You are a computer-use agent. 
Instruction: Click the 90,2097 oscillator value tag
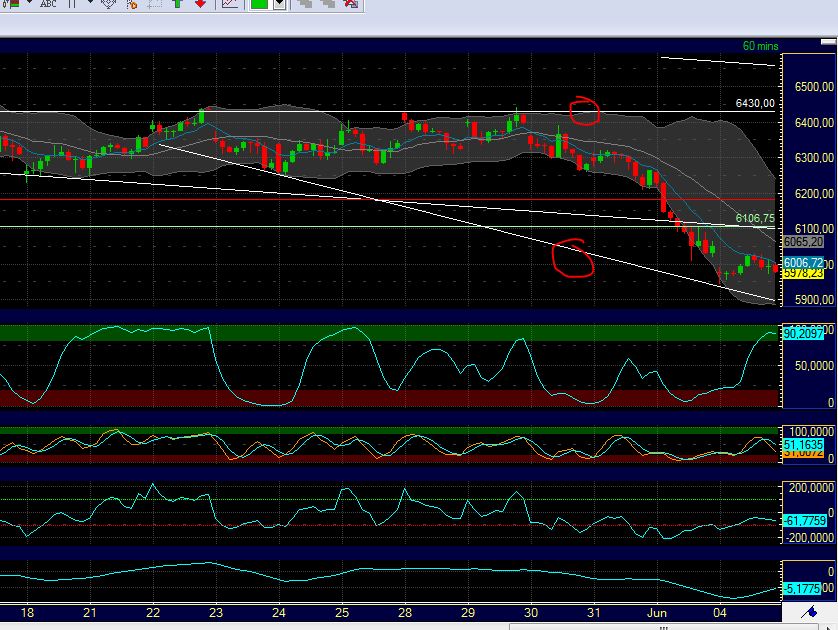click(x=803, y=334)
